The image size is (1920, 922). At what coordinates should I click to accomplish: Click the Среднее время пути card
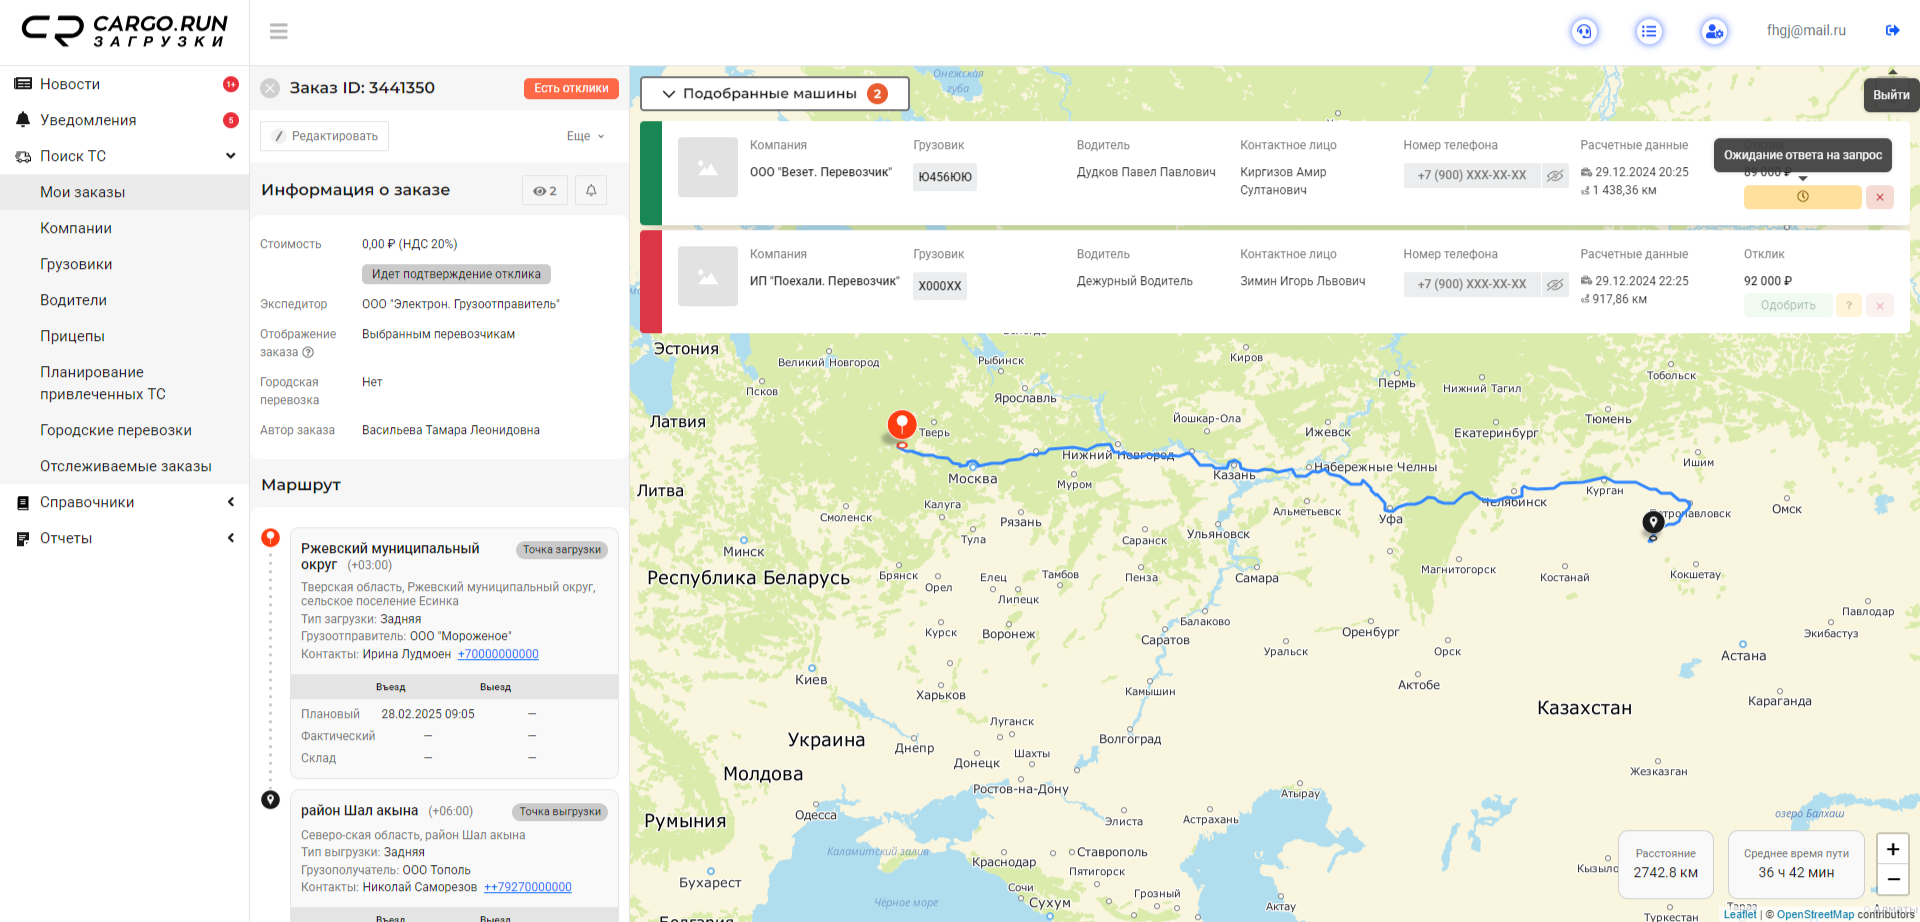point(1796,864)
